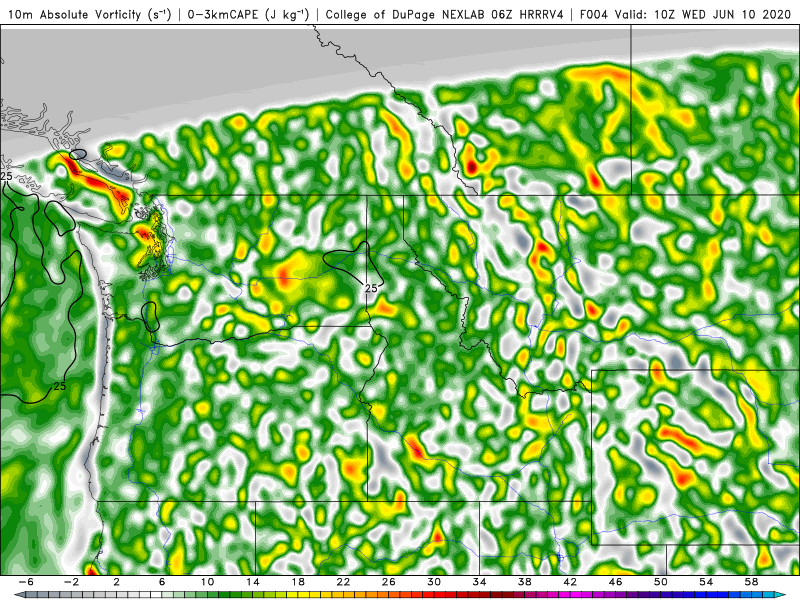Click the "10" color scale label
The height and width of the screenshot is (600, 800).
207,582
